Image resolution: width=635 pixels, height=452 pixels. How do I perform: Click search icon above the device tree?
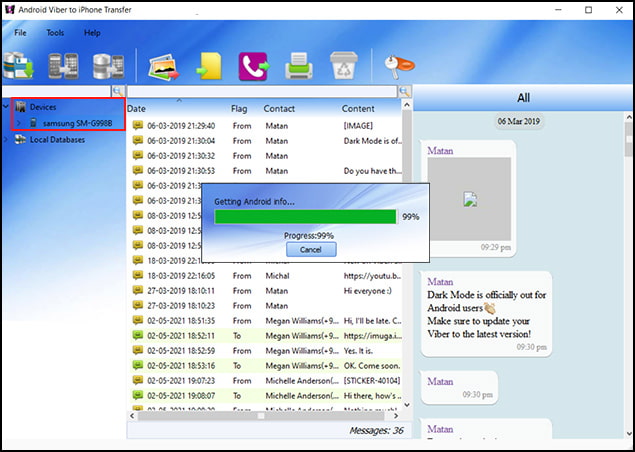[117, 91]
